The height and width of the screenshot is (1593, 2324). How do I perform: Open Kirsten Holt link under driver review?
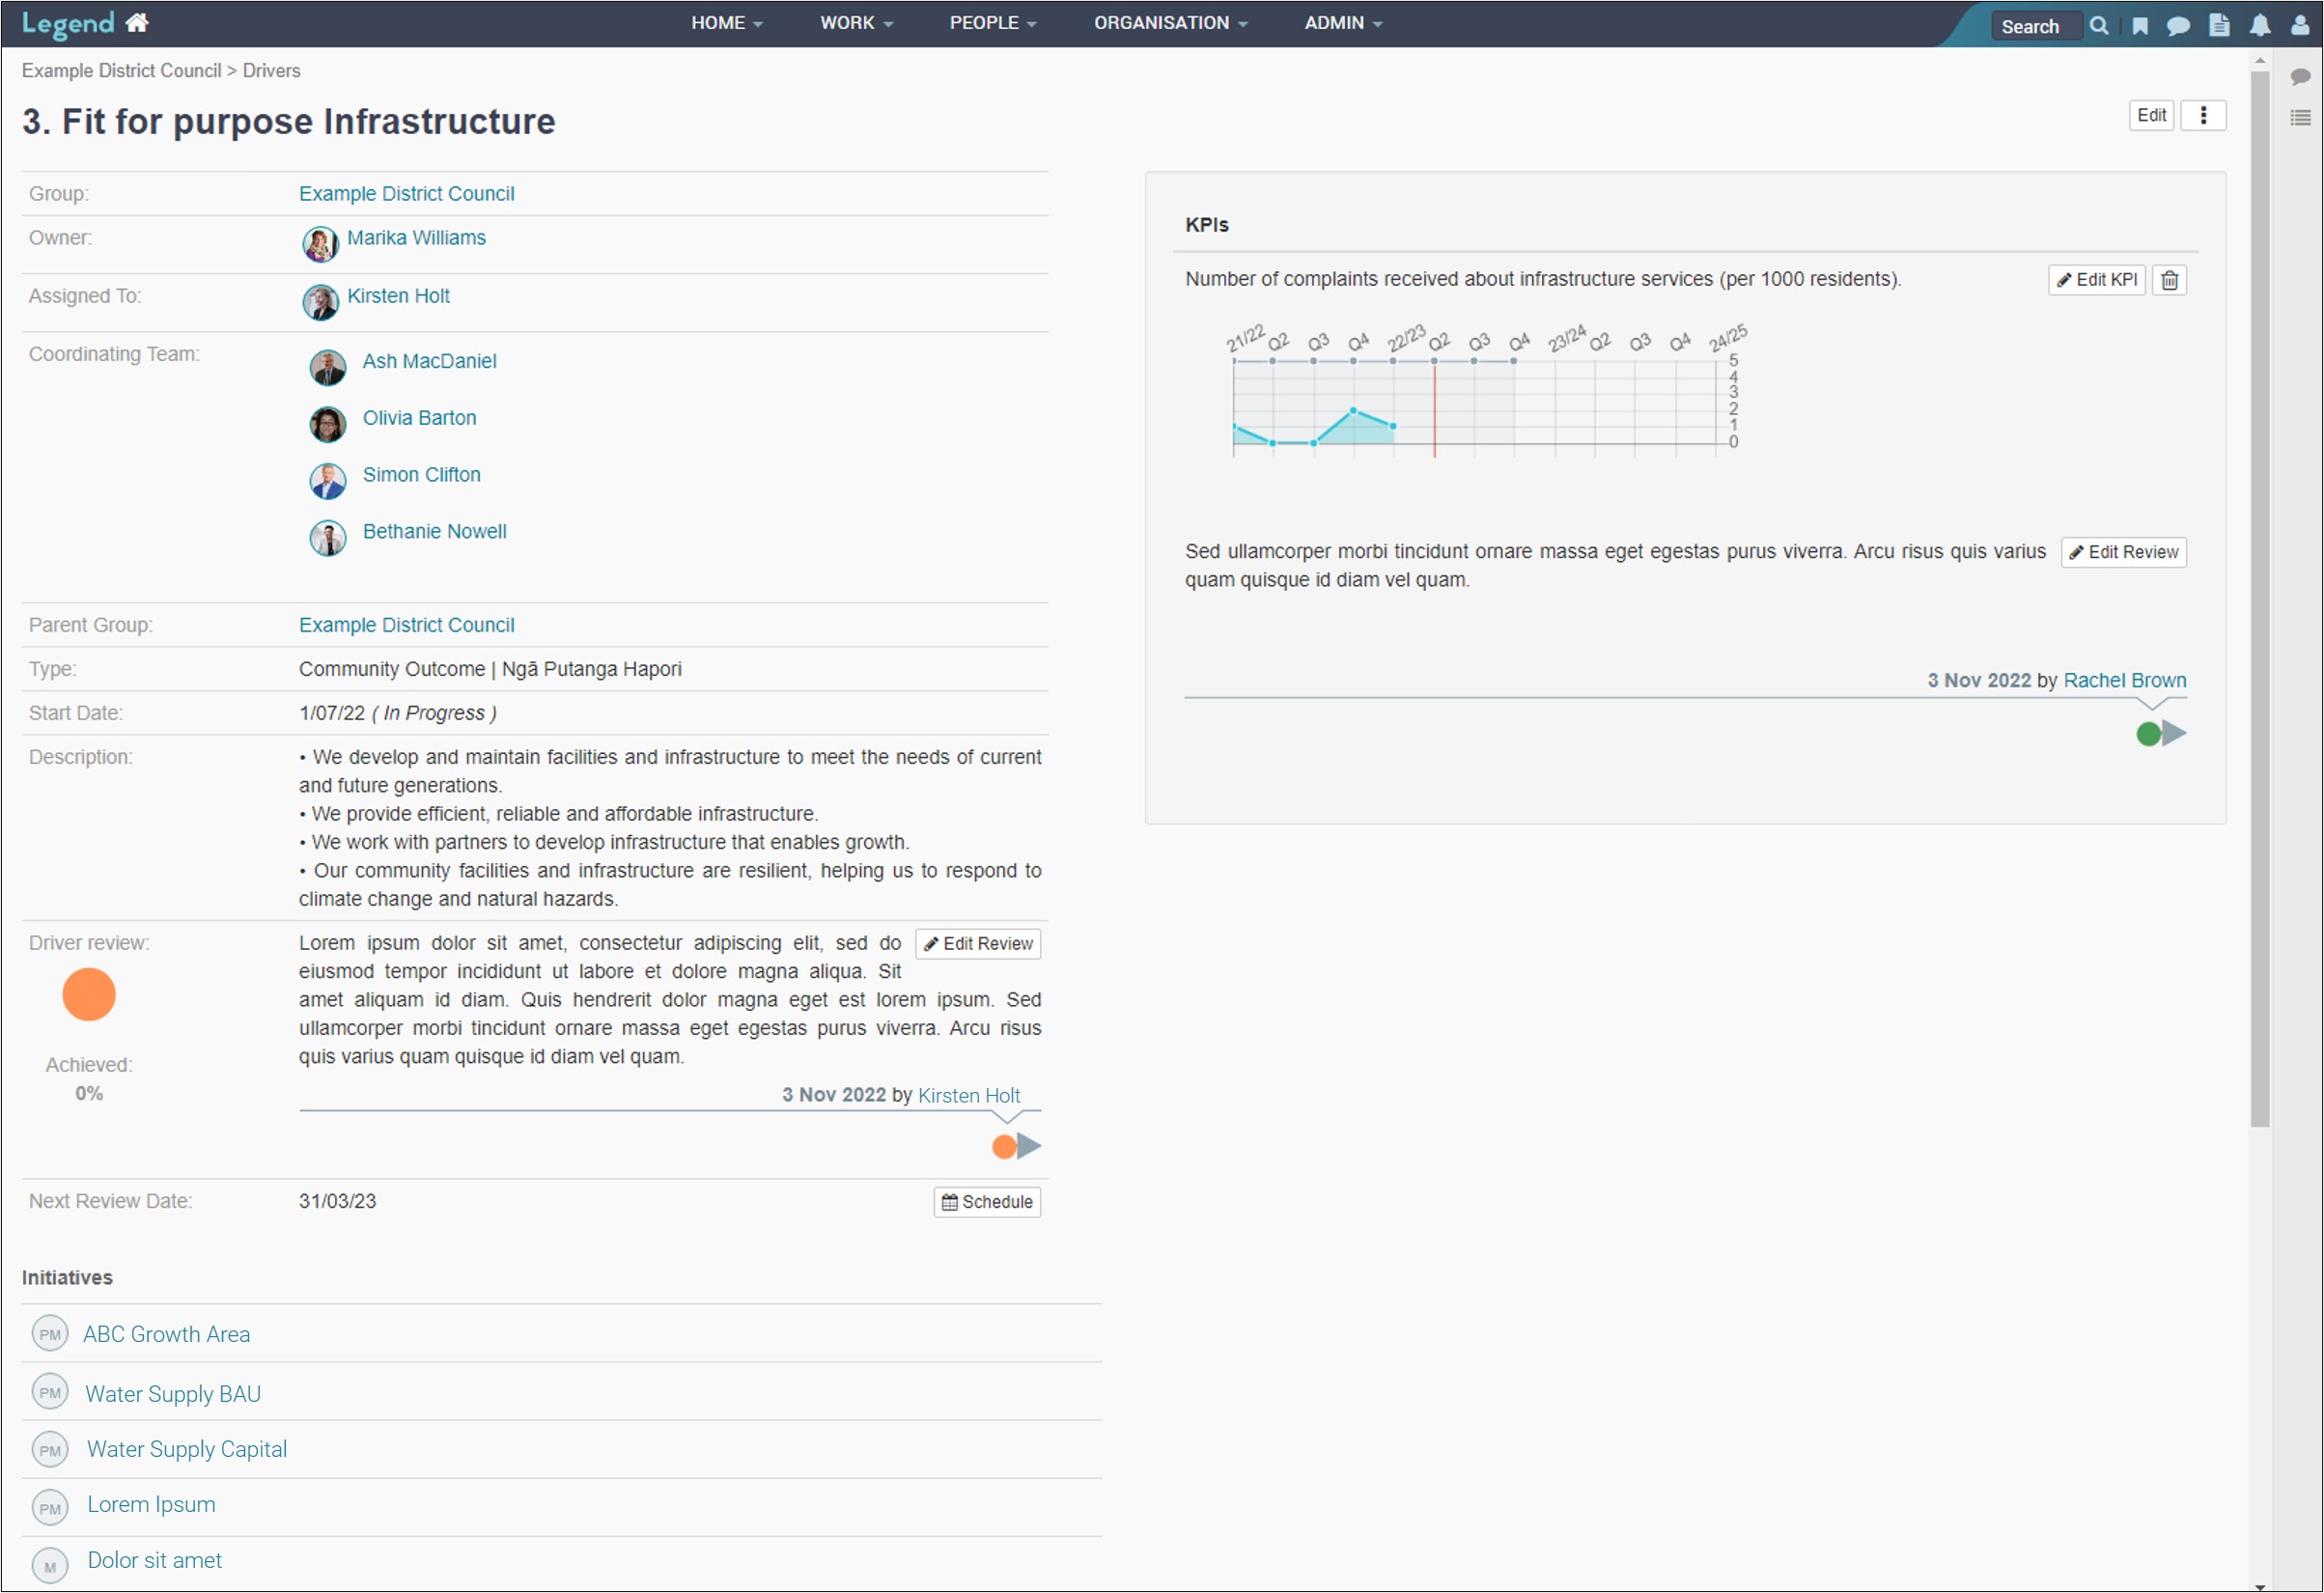[x=969, y=1095]
